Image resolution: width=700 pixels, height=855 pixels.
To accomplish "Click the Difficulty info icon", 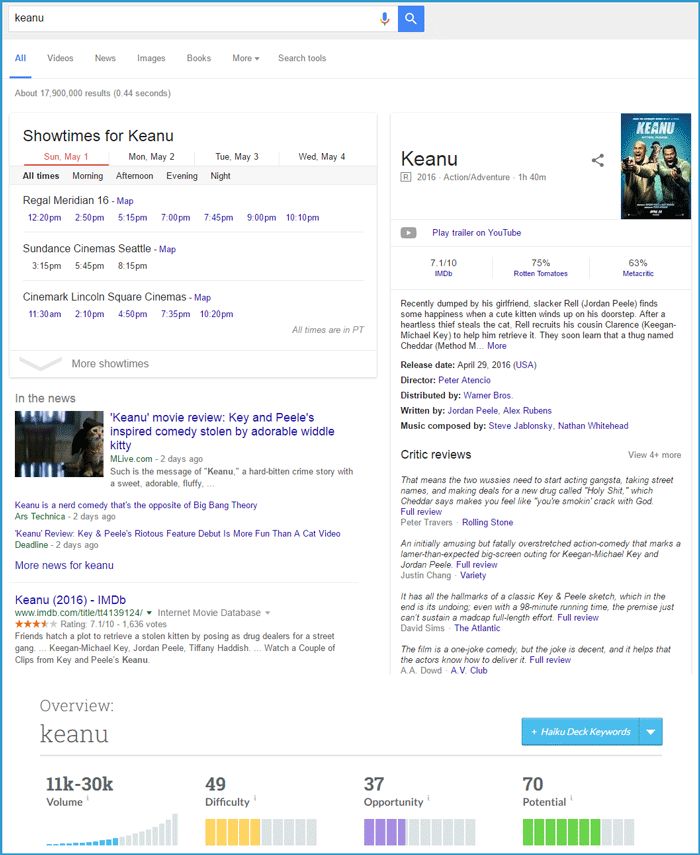I will [x=255, y=798].
